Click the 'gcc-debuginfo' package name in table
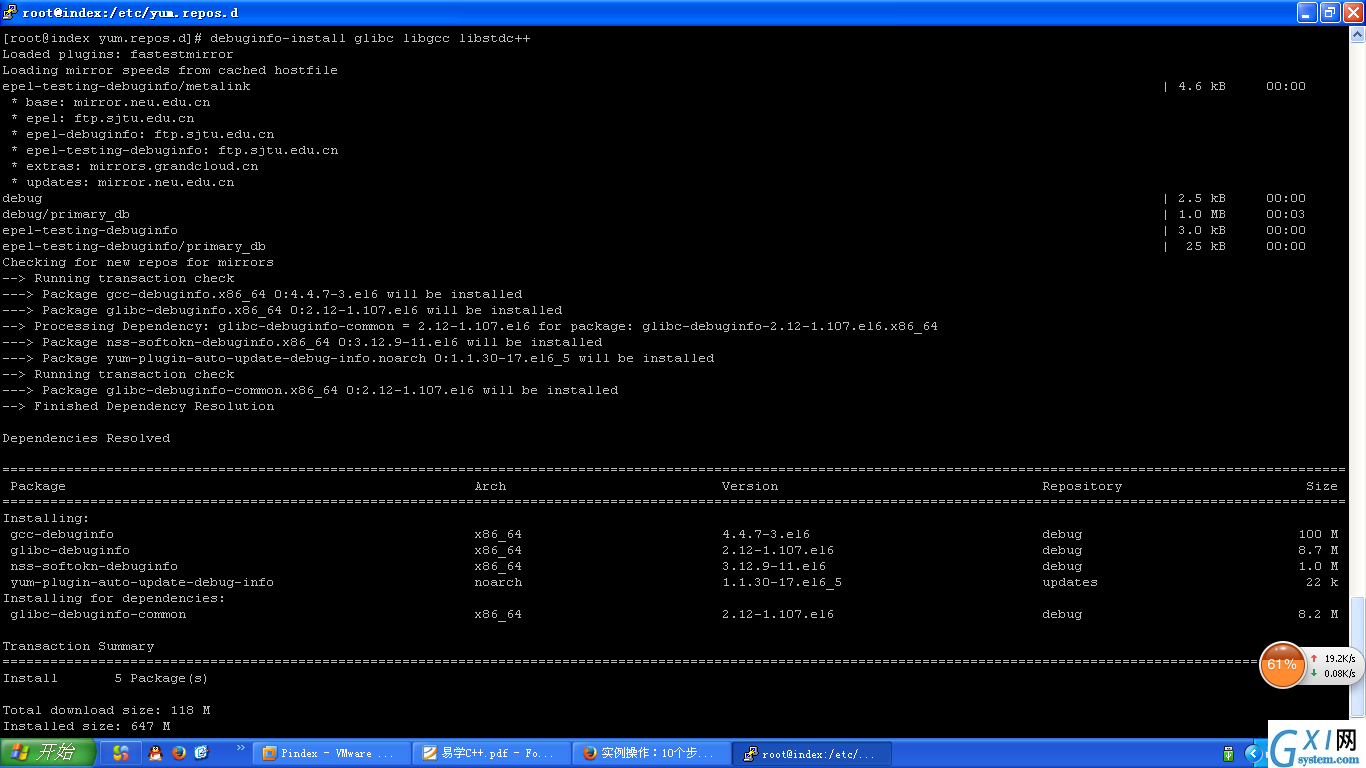Viewport: 1366px width, 768px height. (62, 534)
